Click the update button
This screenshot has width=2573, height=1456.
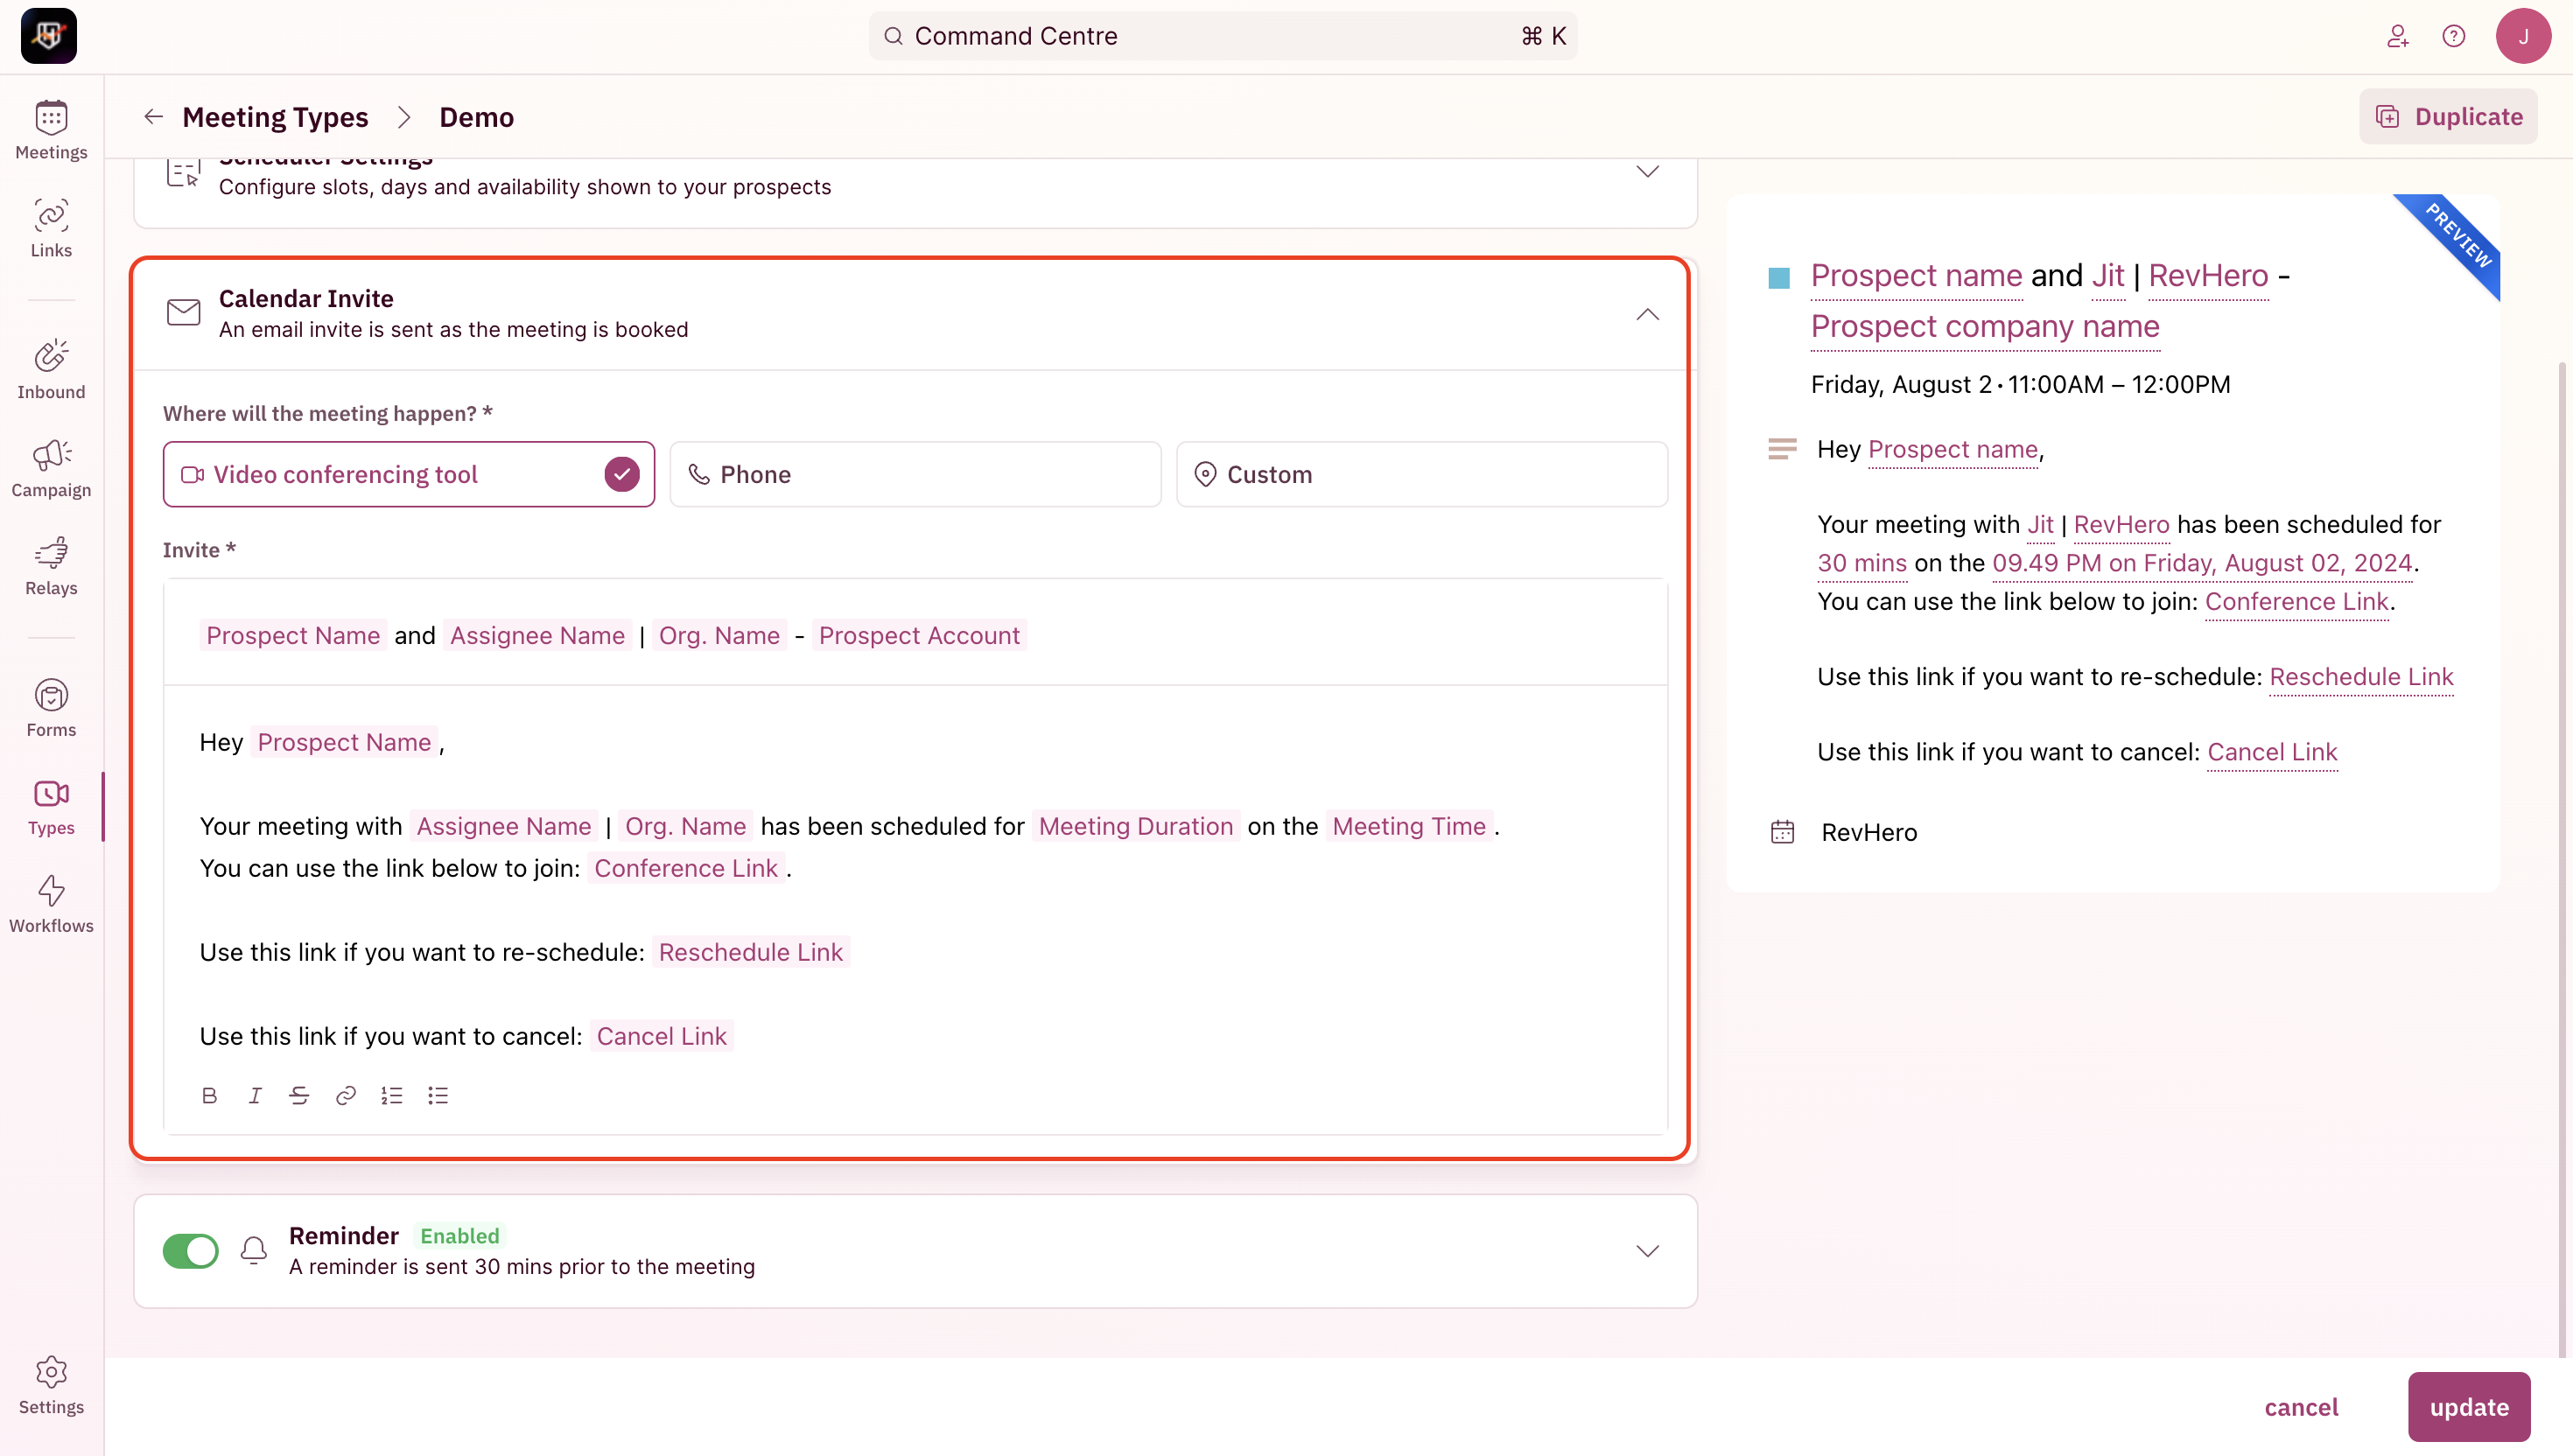(x=2469, y=1407)
